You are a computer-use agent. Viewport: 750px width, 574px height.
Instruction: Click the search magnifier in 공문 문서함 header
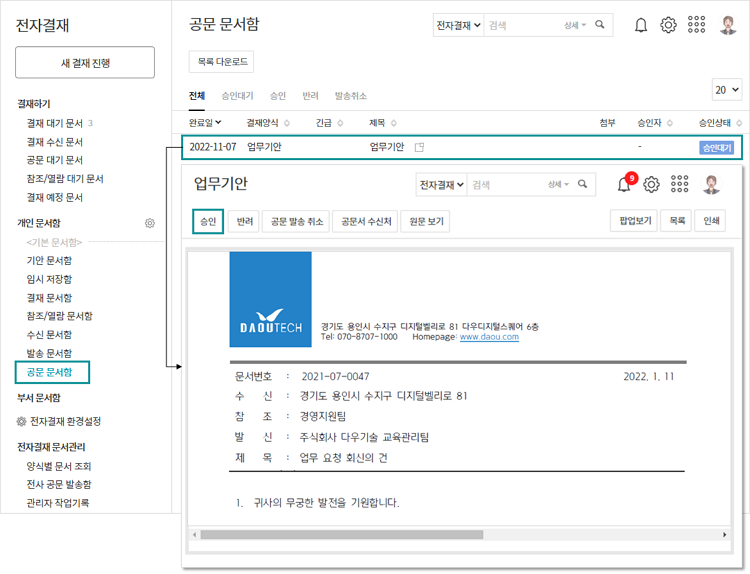[x=600, y=25]
